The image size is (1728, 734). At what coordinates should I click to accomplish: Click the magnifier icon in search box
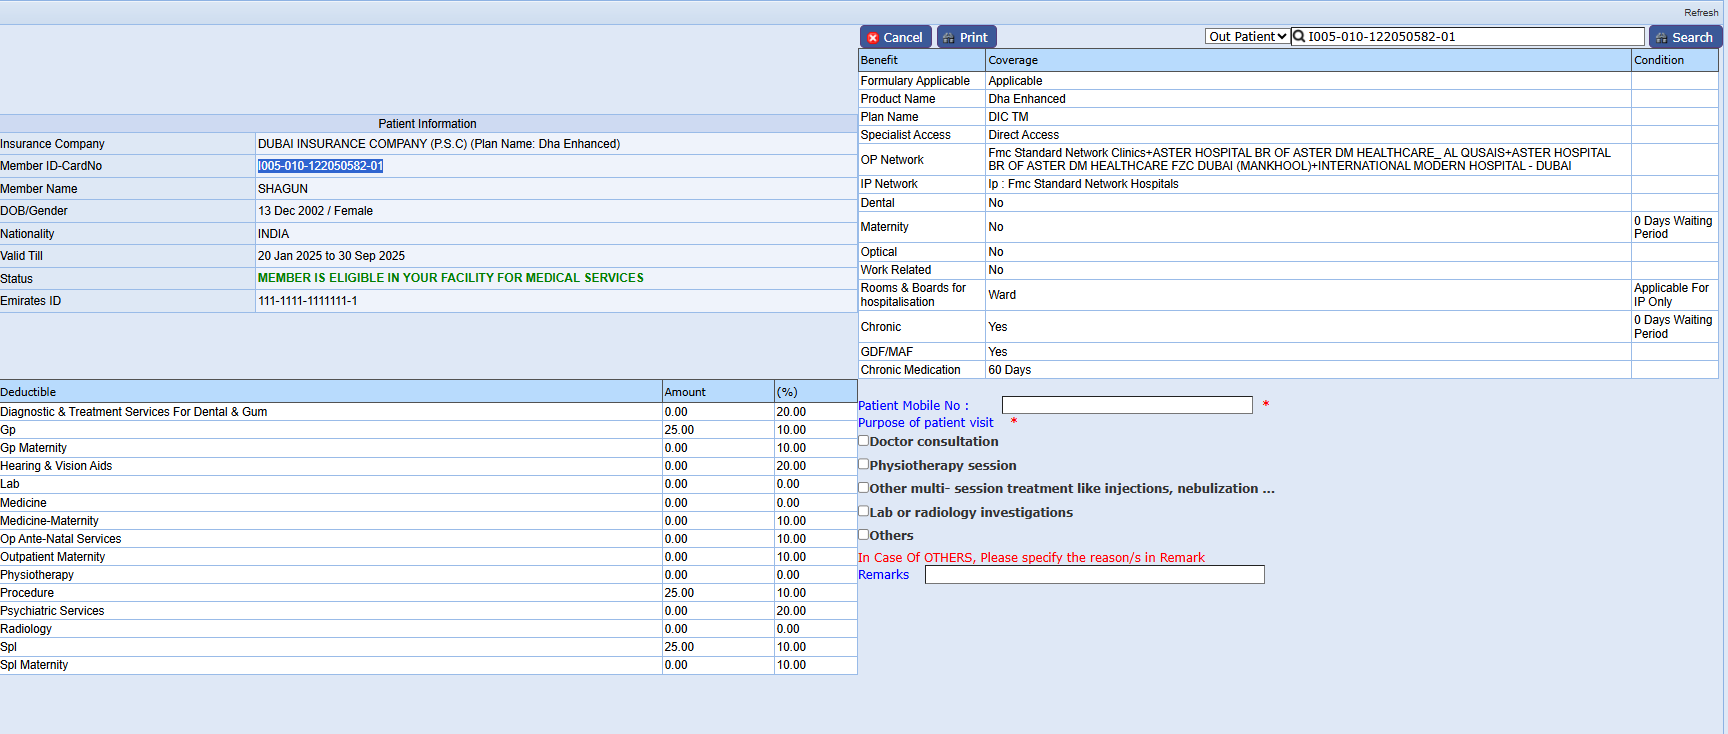[x=1299, y=37]
